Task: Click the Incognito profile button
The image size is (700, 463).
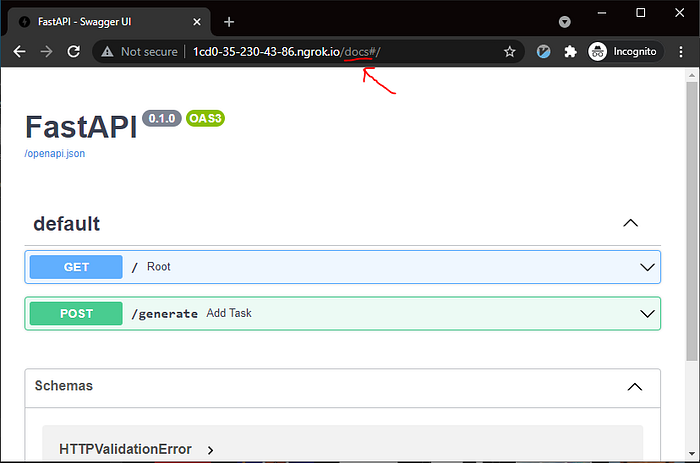Action: (625, 52)
